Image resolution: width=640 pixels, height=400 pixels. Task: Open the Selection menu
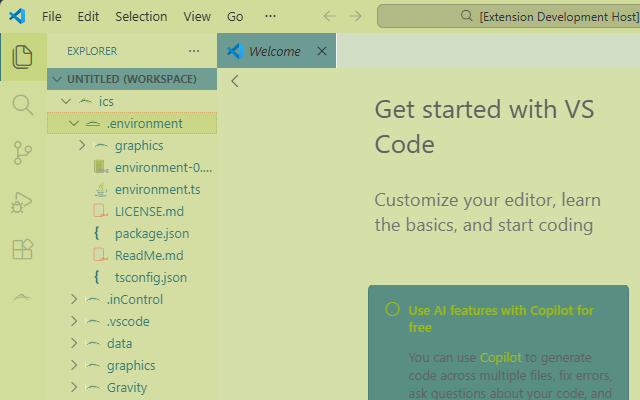(141, 17)
